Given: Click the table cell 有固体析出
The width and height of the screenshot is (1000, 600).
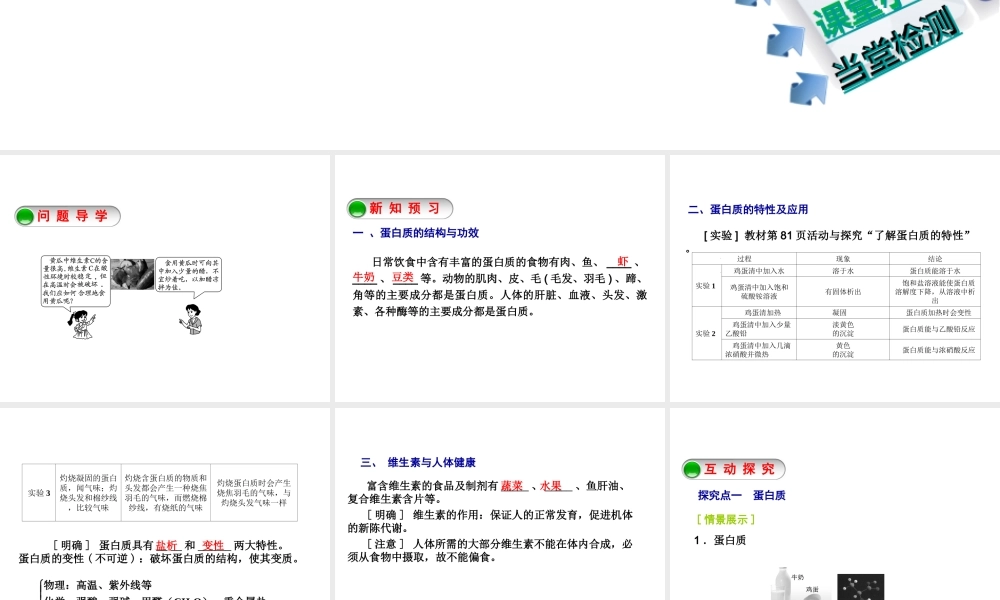Looking at the screenshot, I should 843,291.
